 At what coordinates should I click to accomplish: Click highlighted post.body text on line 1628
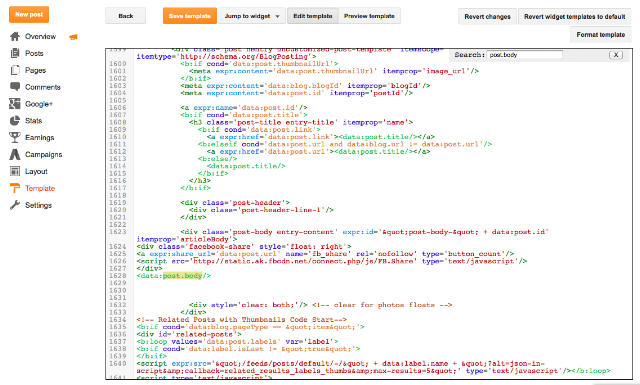click(182, 276)
